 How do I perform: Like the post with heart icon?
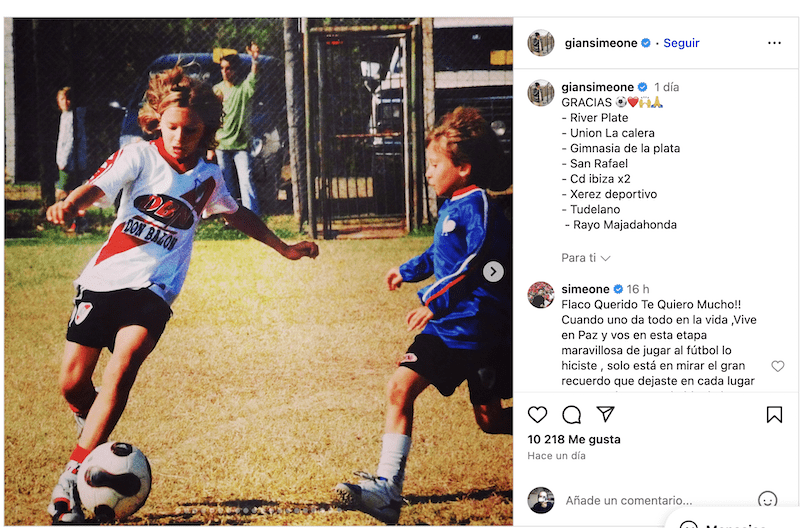coord(537,414)
